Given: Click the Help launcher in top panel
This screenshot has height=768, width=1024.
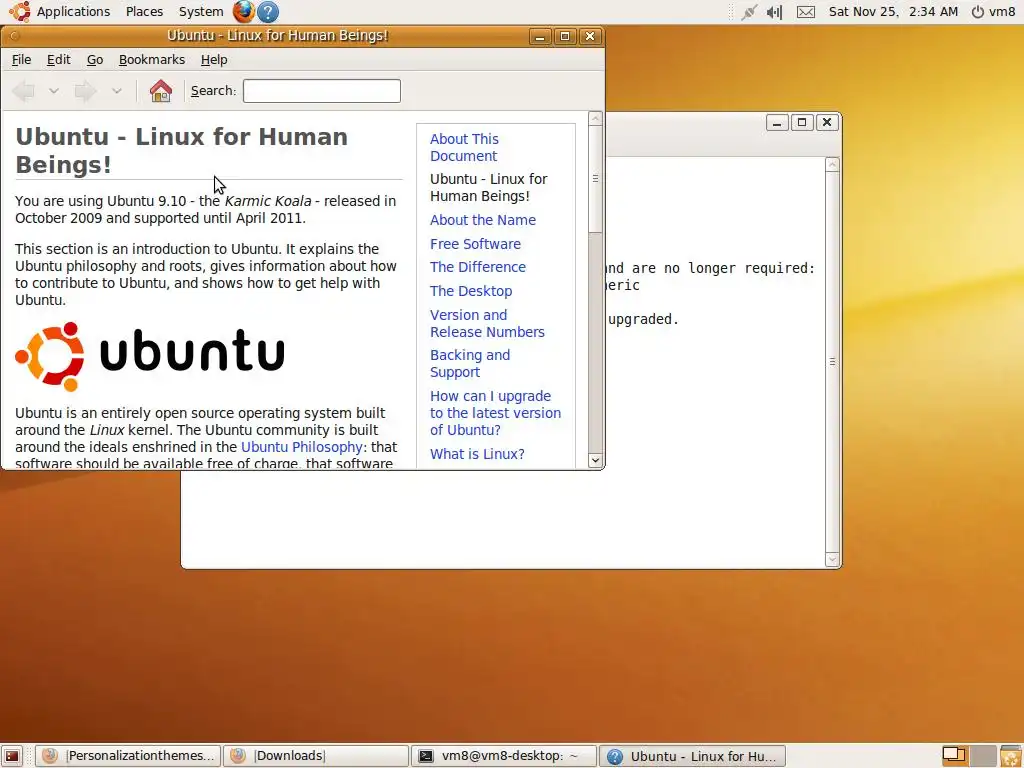Looking at the screenshot, I should [x=268, y=12].
